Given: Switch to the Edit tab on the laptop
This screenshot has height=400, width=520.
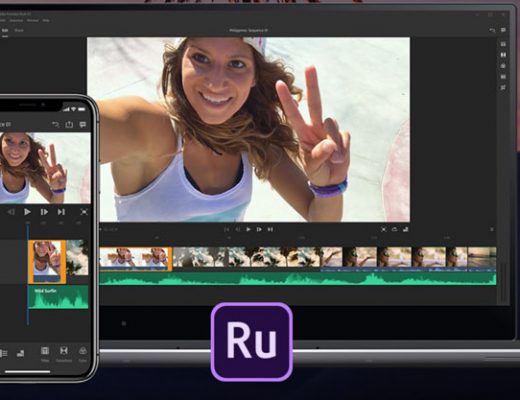Looking at the screenshot, I should [x=5, y=31].
